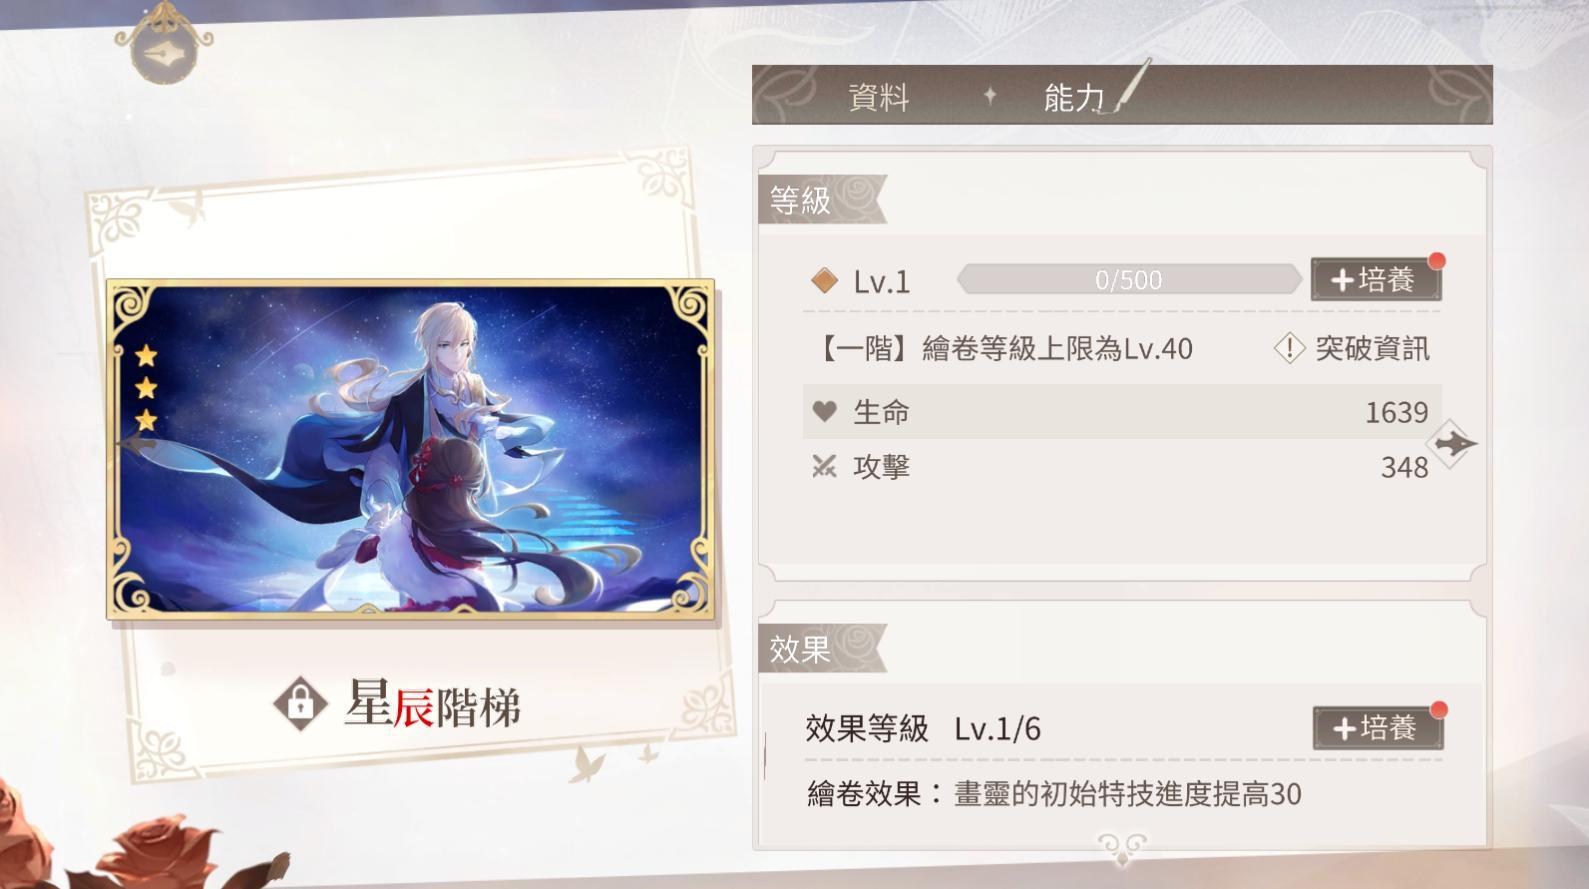Click the heart 生命 icon

[x=824, y=411]
